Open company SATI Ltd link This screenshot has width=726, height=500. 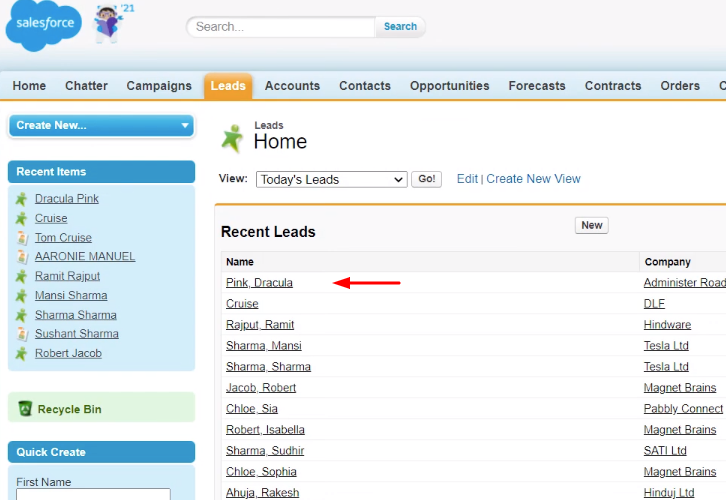(665, 450)
